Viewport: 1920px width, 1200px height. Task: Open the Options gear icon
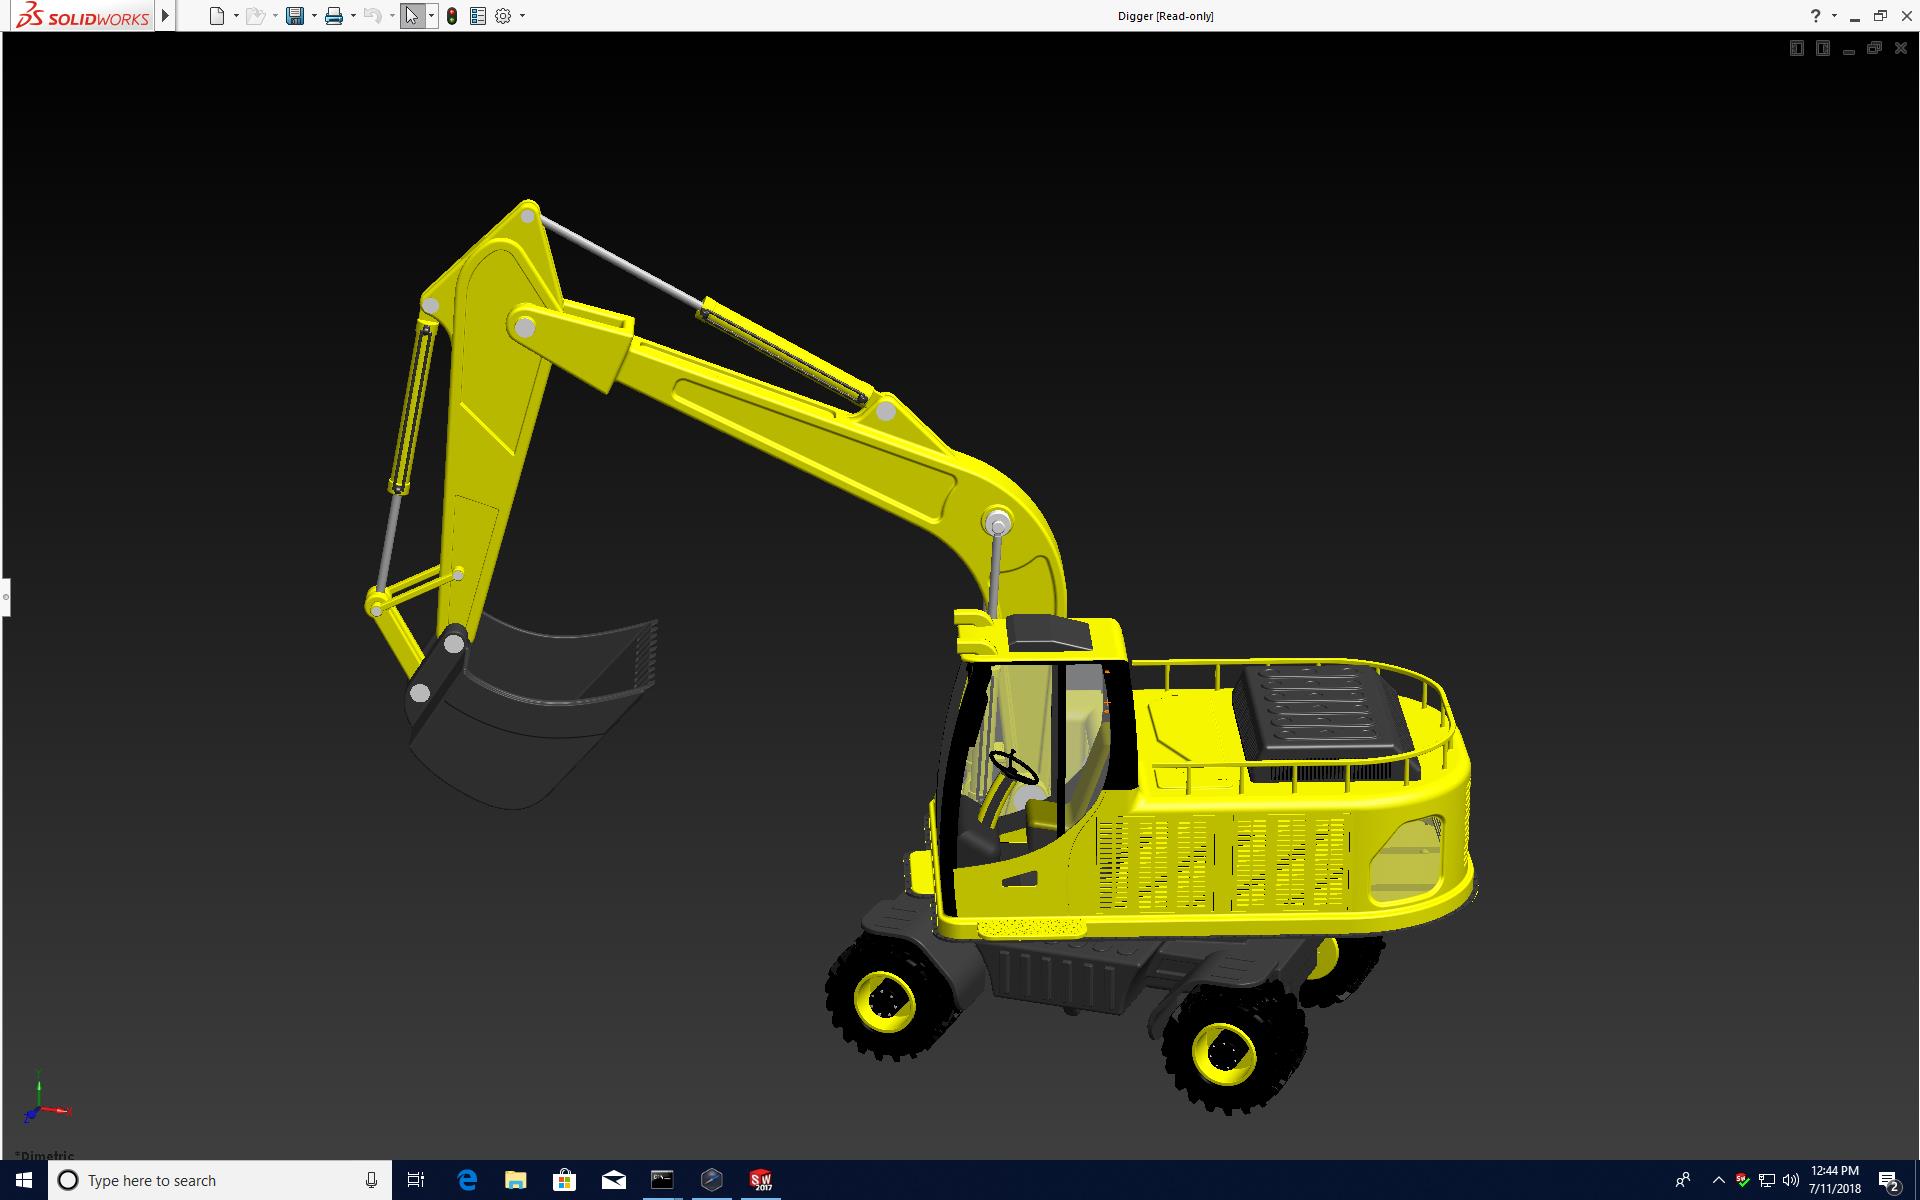(x=503, y=16)
